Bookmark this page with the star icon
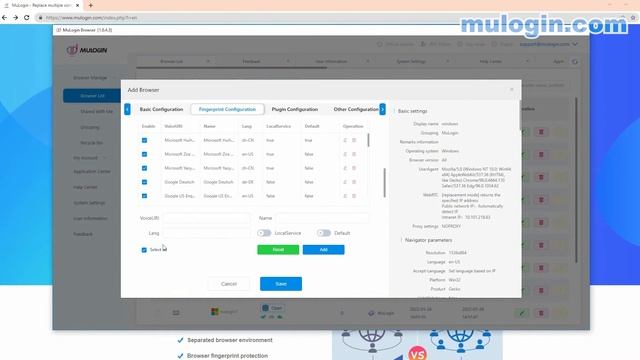The height and width of the screenshot is (360, 640). click(x=633, y=18)
